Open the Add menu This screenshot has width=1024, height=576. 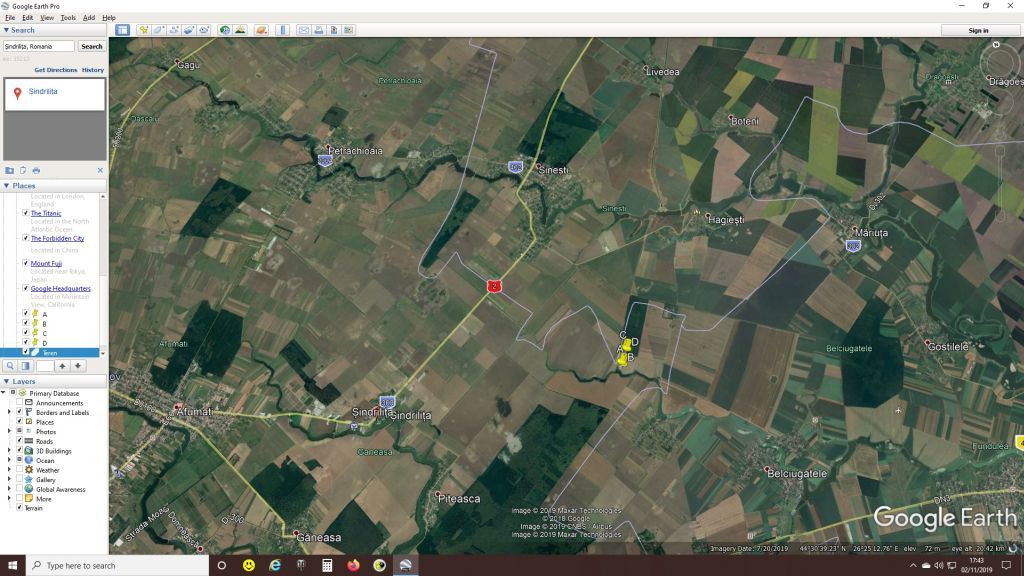coord(89,18)
